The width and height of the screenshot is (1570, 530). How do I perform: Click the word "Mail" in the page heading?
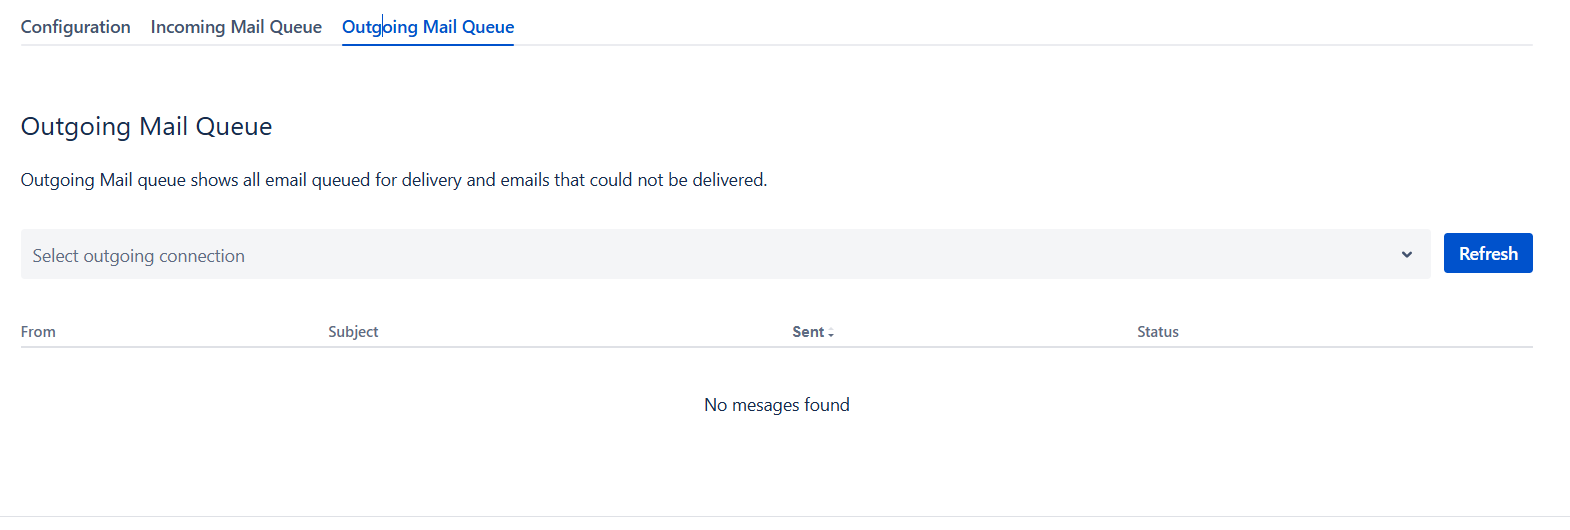[163, 127]
